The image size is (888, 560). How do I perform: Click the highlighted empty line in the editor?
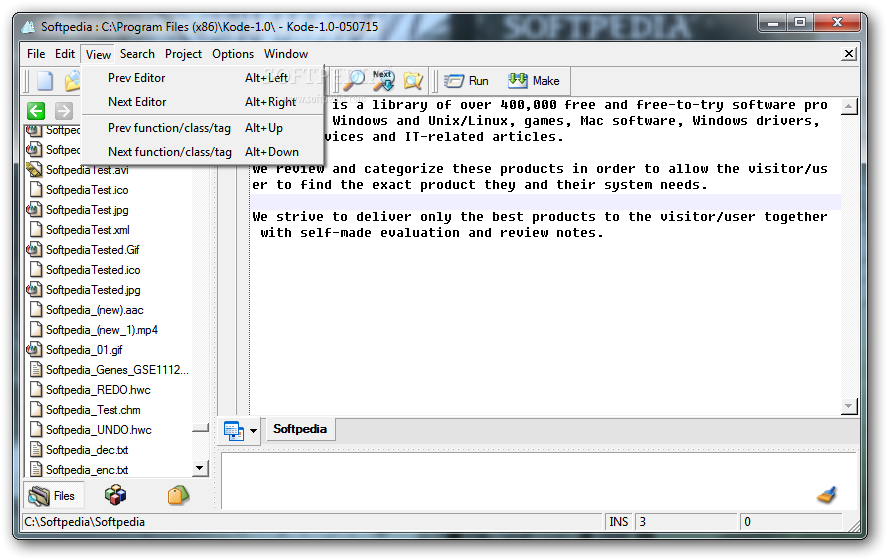(546, 202)
